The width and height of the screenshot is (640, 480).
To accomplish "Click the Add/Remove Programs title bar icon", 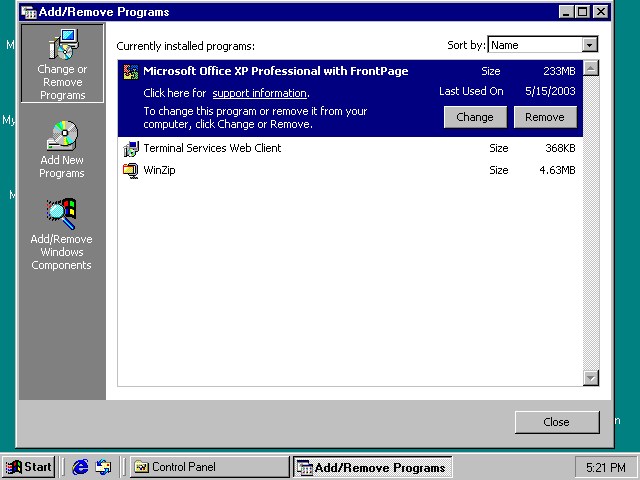I will click(29, 12).
